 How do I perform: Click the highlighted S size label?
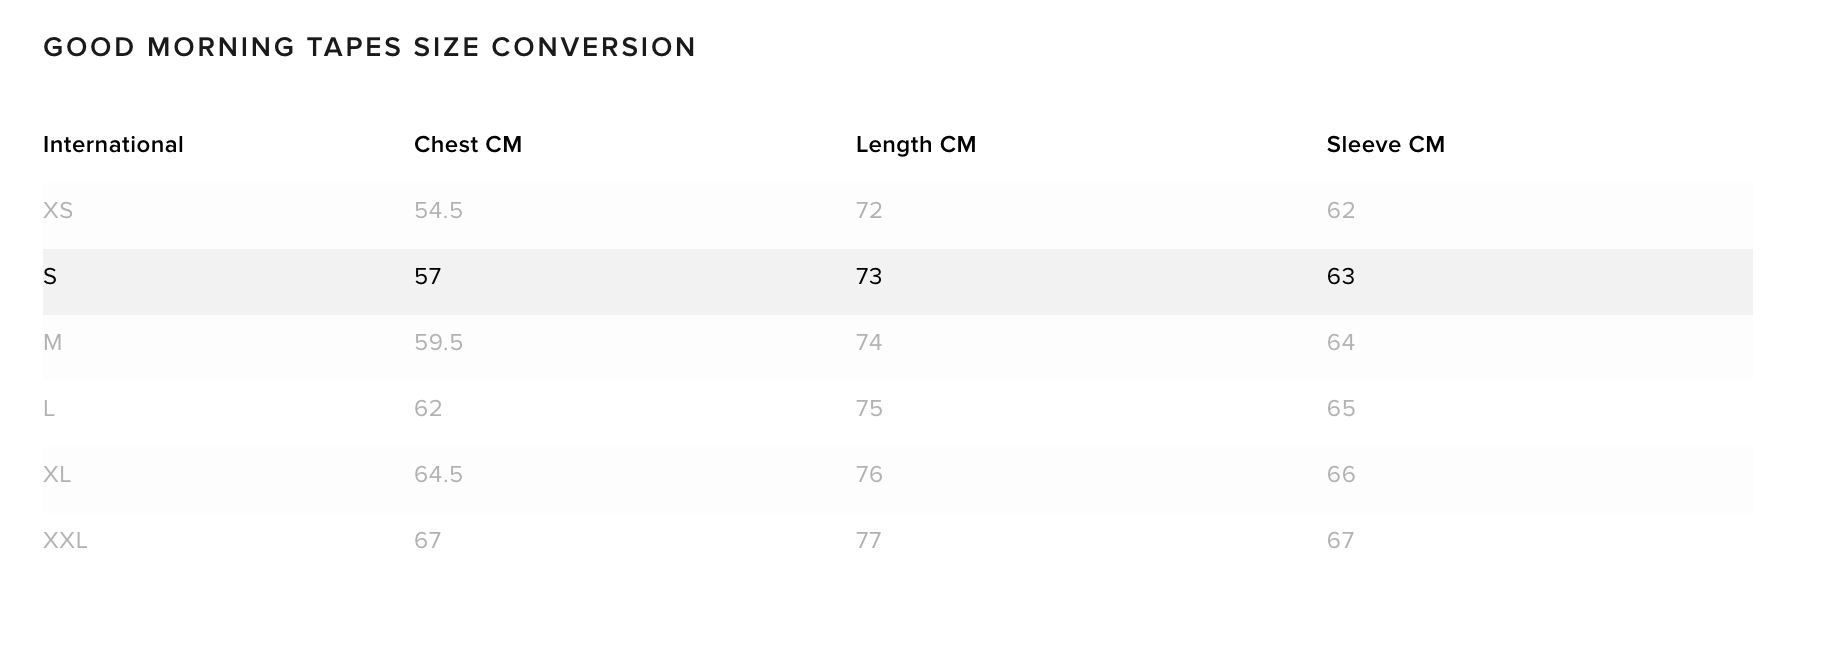pos(50,277)
